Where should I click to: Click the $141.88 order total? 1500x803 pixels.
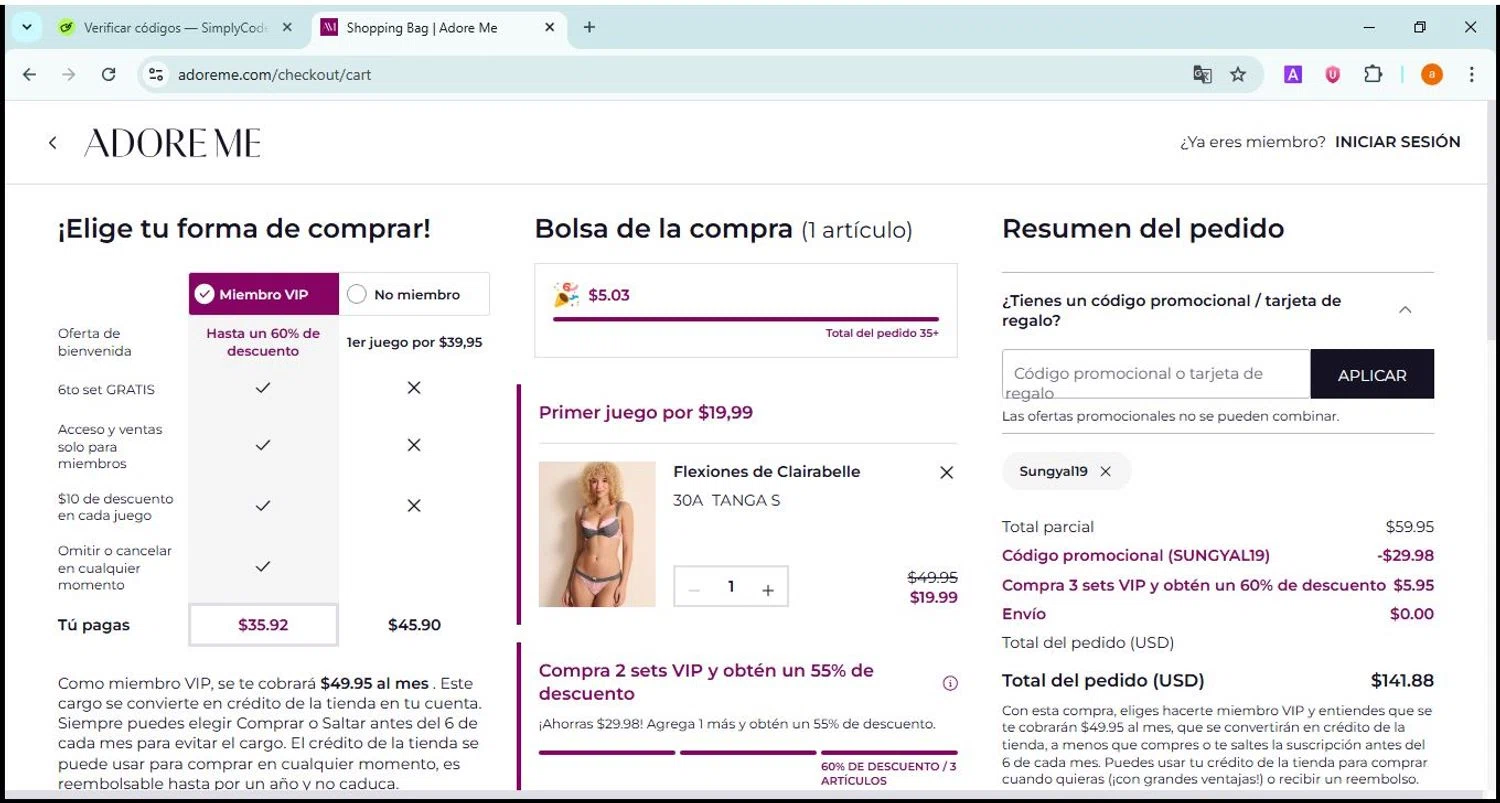pos(1402,681)
